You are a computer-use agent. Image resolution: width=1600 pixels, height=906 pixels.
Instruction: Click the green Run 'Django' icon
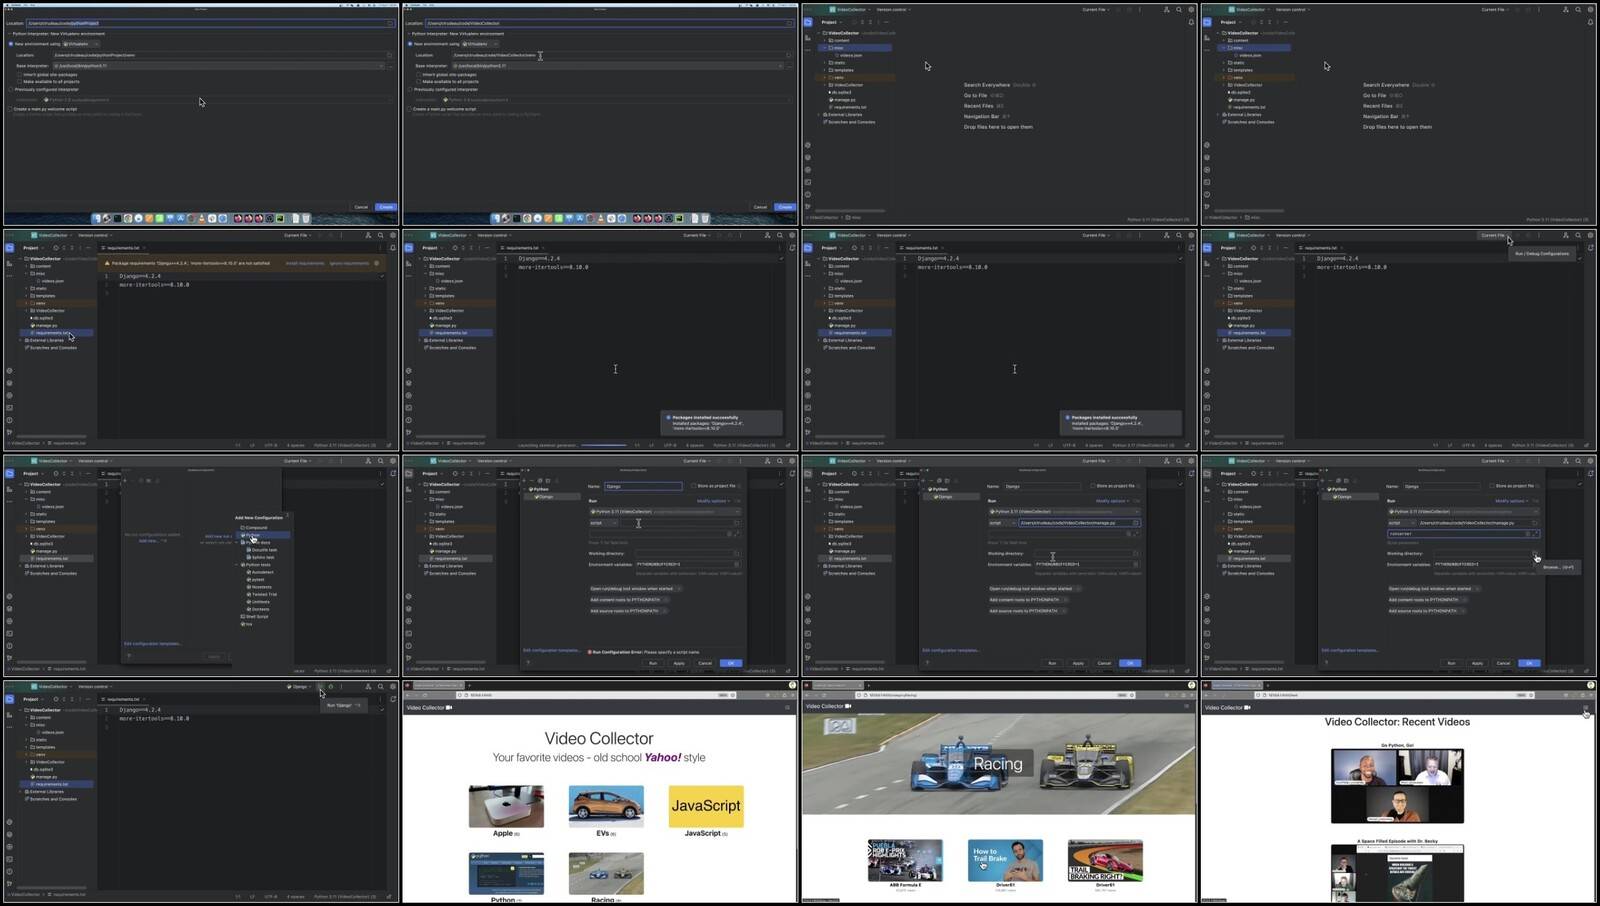tap(321, 687)
